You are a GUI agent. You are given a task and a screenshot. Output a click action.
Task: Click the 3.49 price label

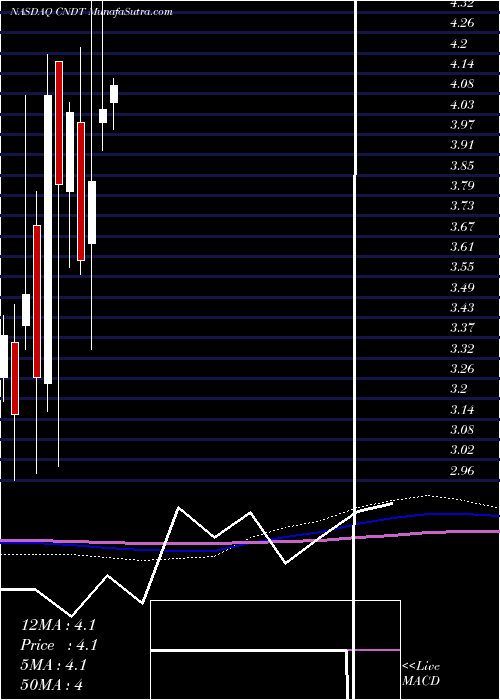point(462,288)
